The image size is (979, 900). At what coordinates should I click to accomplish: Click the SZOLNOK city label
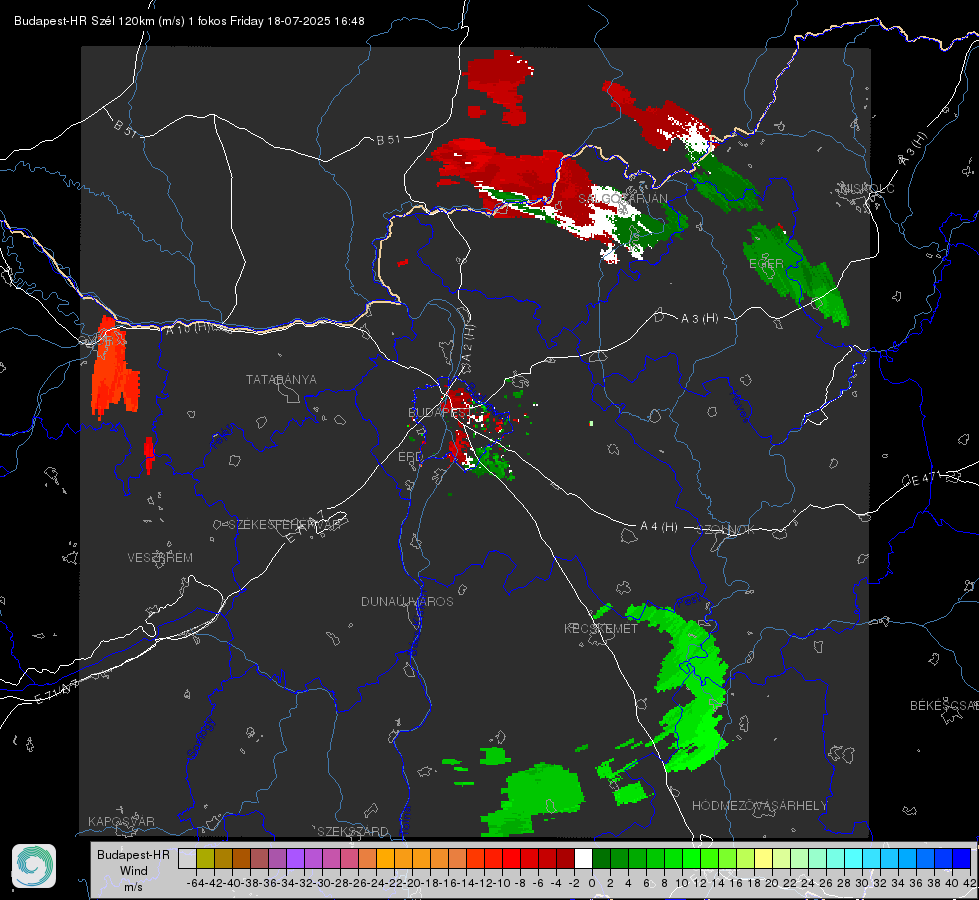point(726,530)
